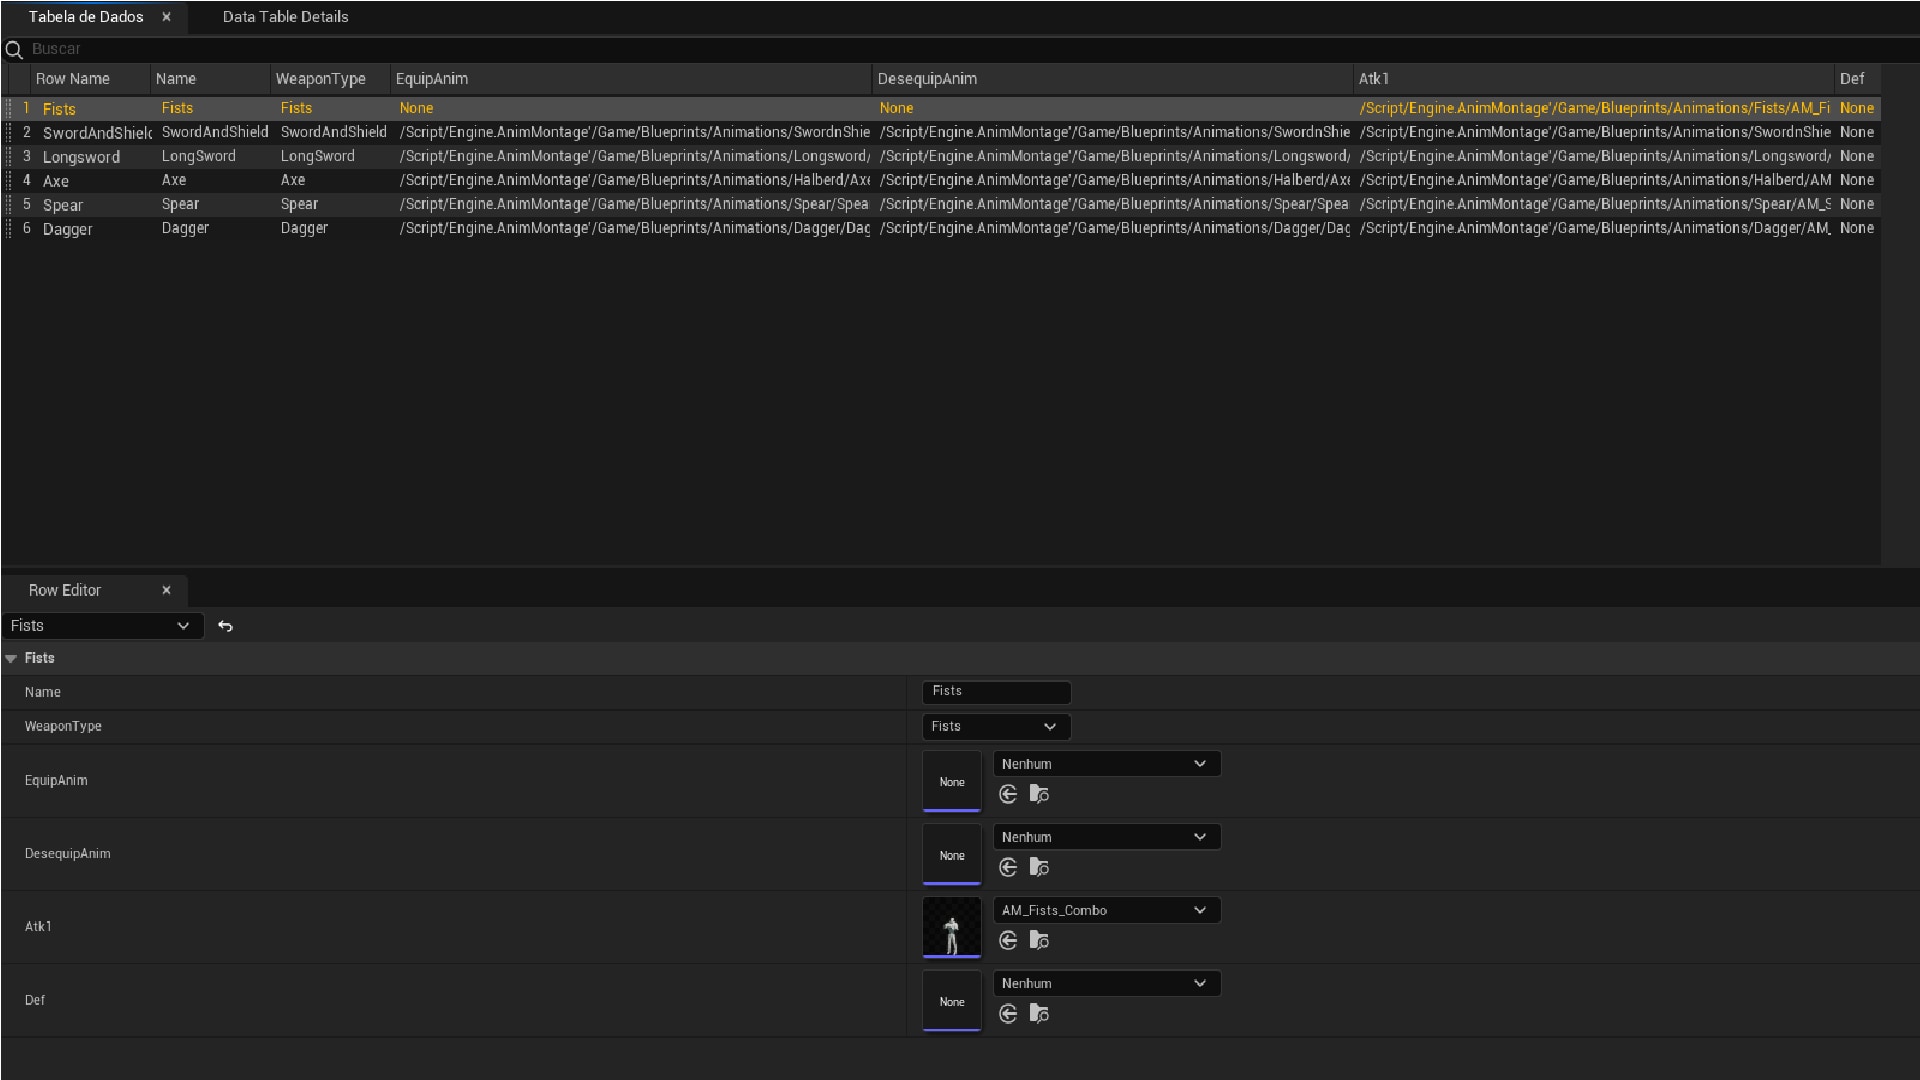This screenshot has height=1080, width=1920.
Task: Click the Name field containing Fists
Action: 996,691
